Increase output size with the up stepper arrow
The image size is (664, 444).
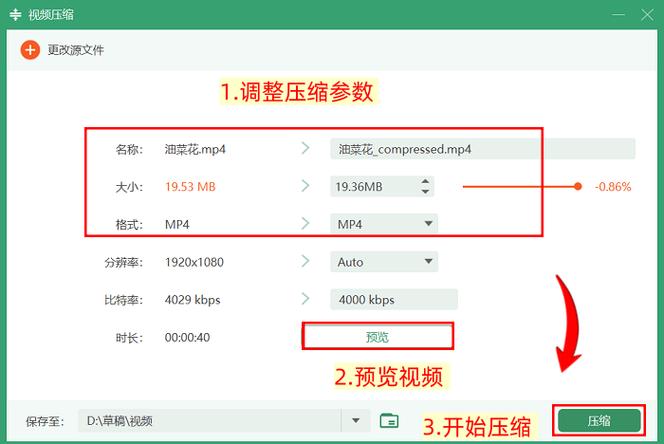tap(425, 181)
